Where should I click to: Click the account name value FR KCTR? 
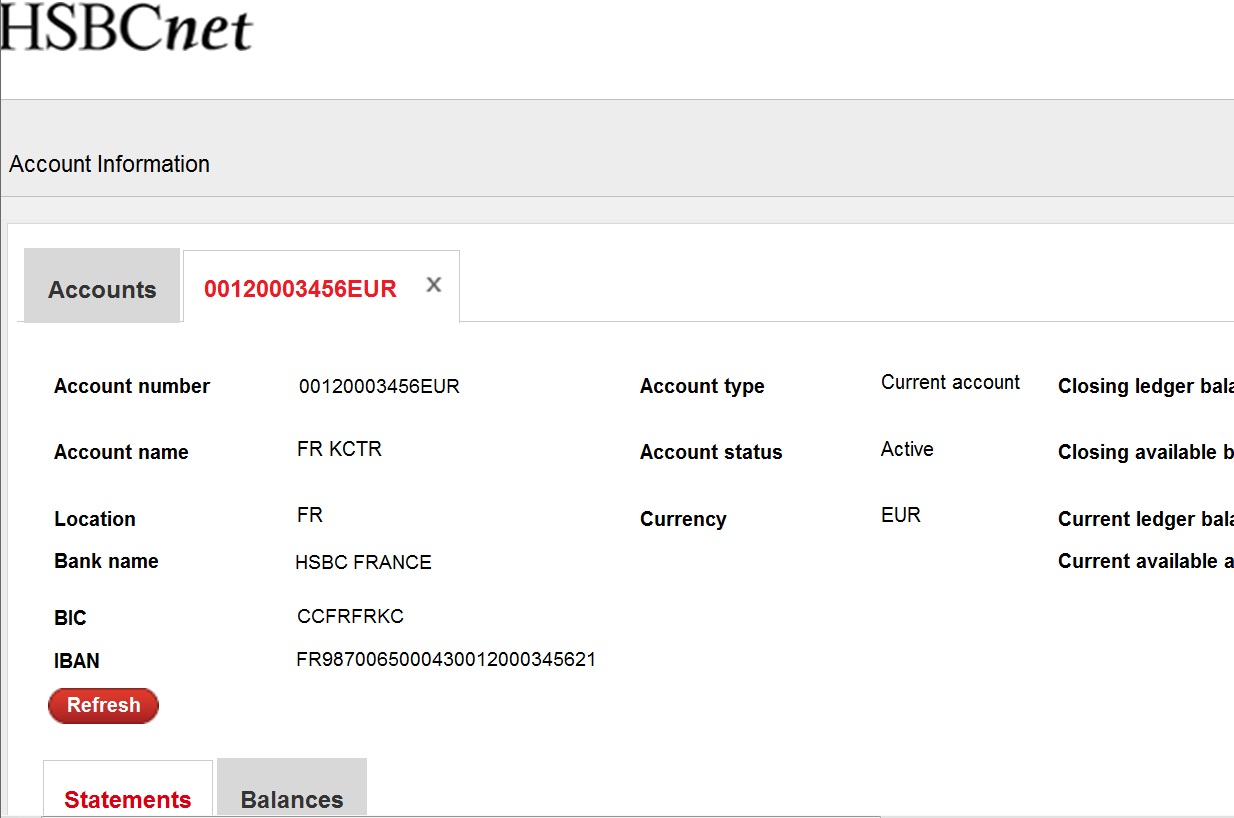tap(339, 449)
